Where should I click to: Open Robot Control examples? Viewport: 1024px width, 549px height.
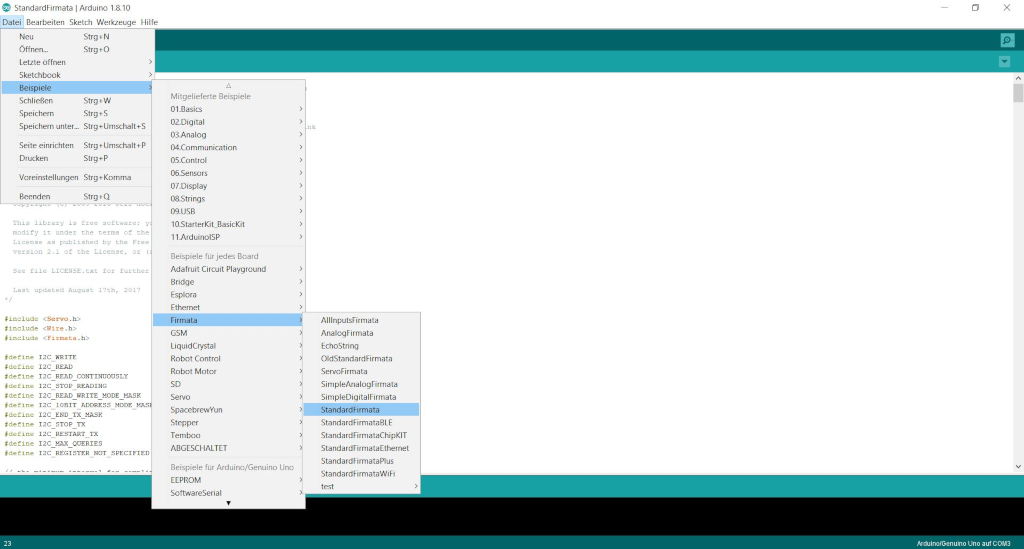coord(229,358)
